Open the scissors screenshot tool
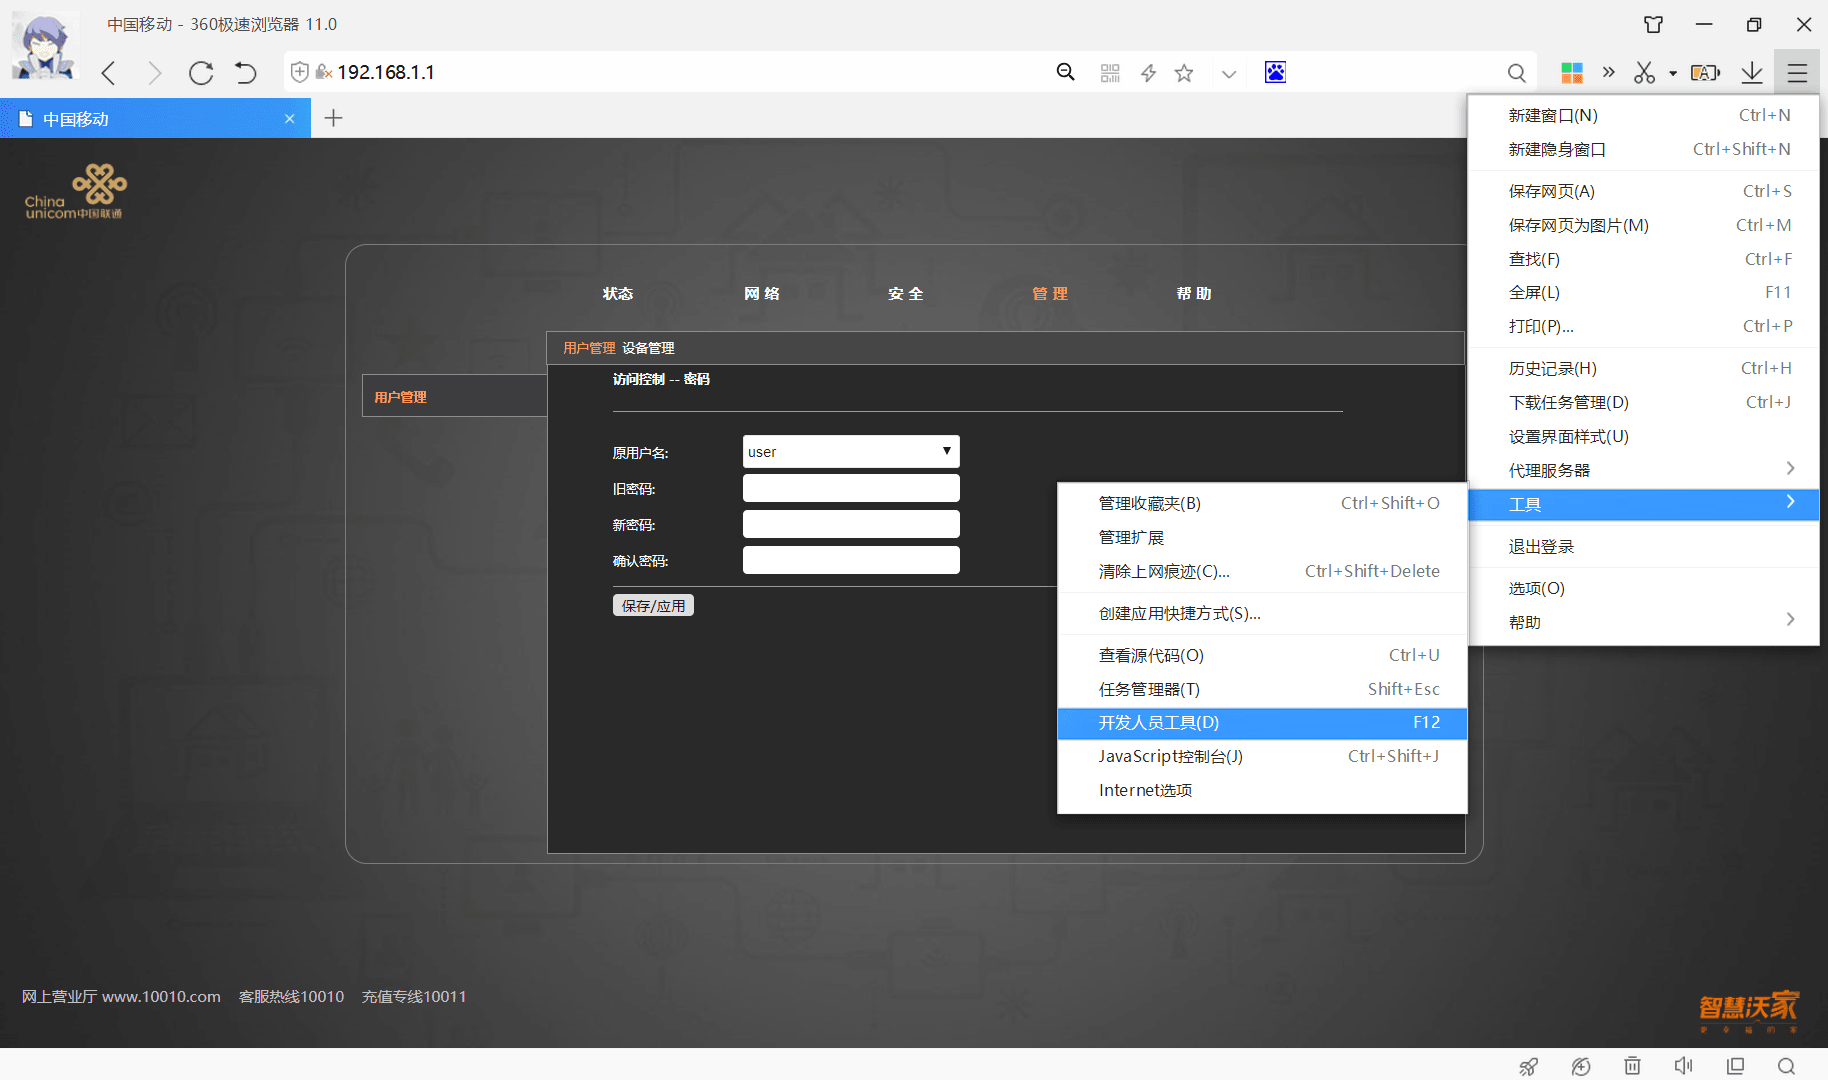 [1644, 72]
